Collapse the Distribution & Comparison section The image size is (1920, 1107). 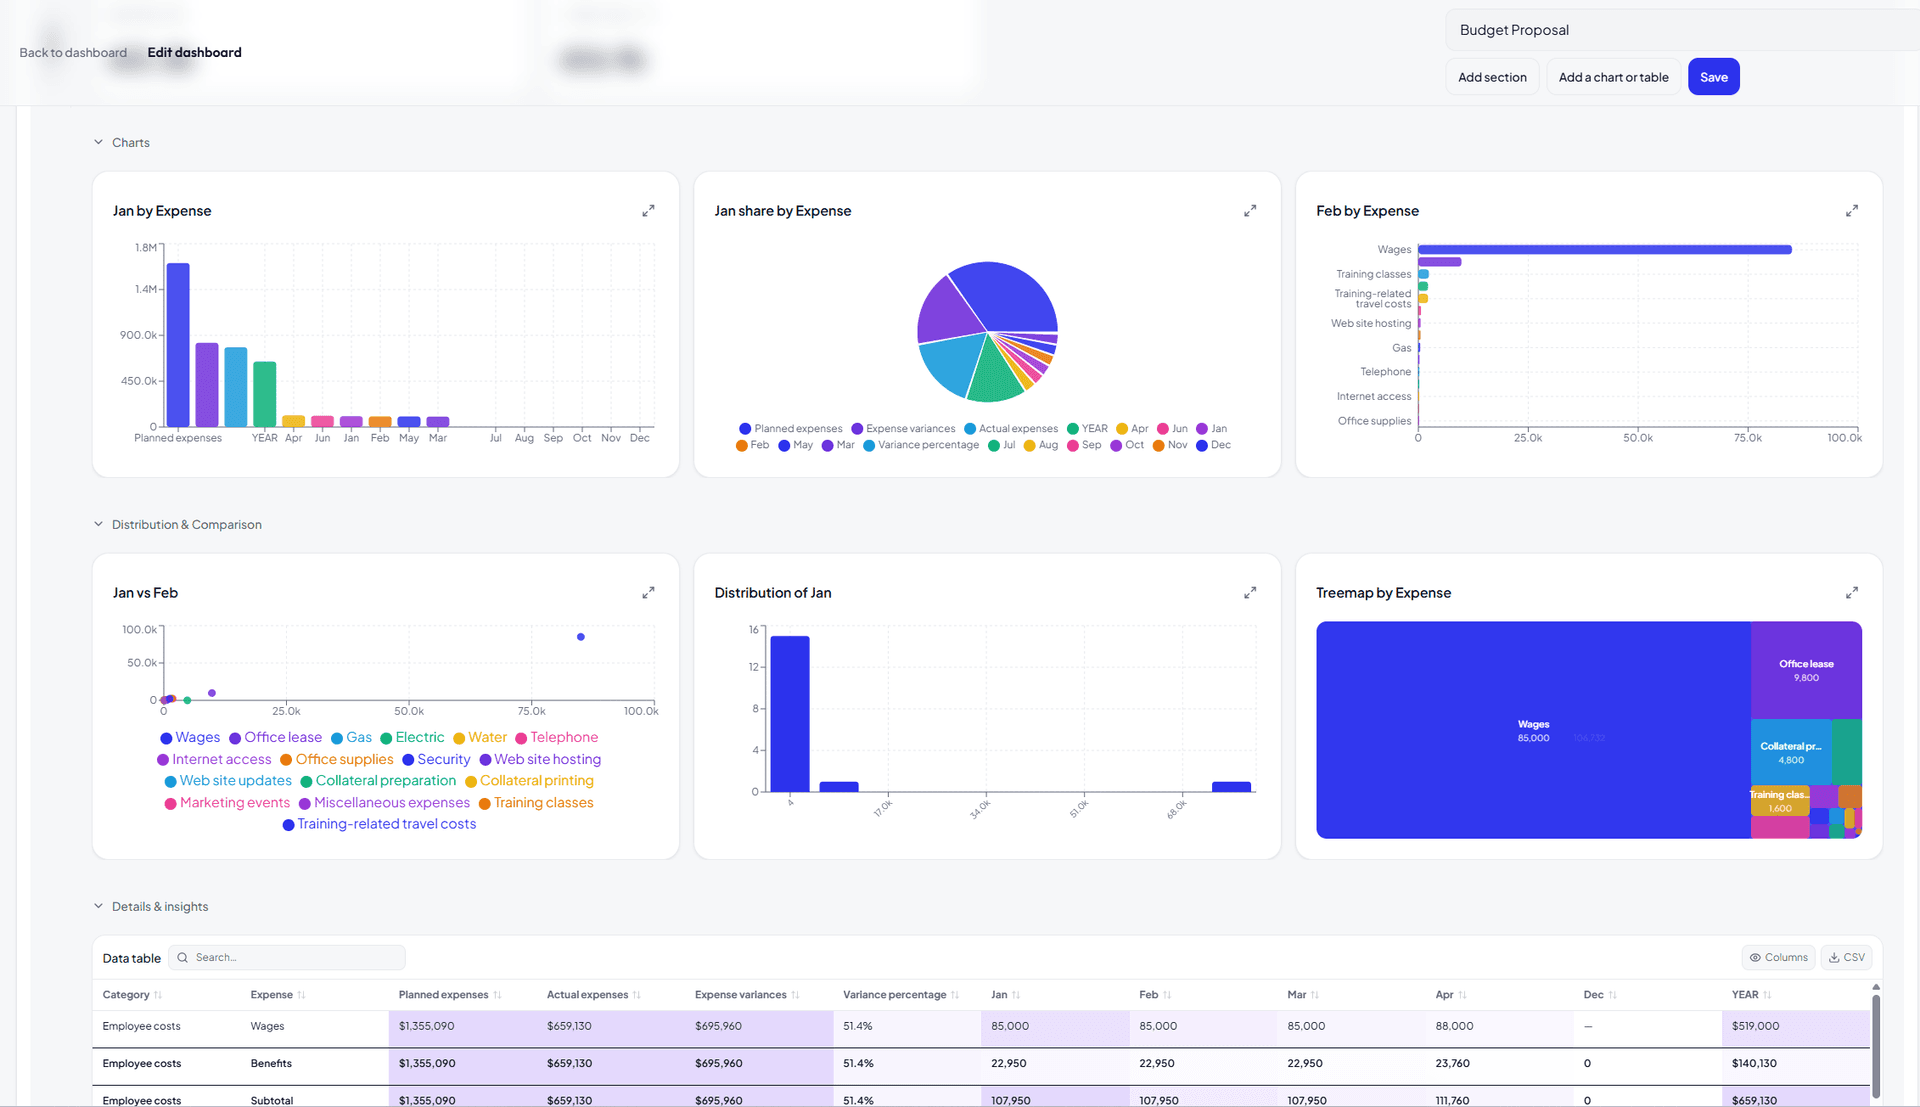(98, 524)
